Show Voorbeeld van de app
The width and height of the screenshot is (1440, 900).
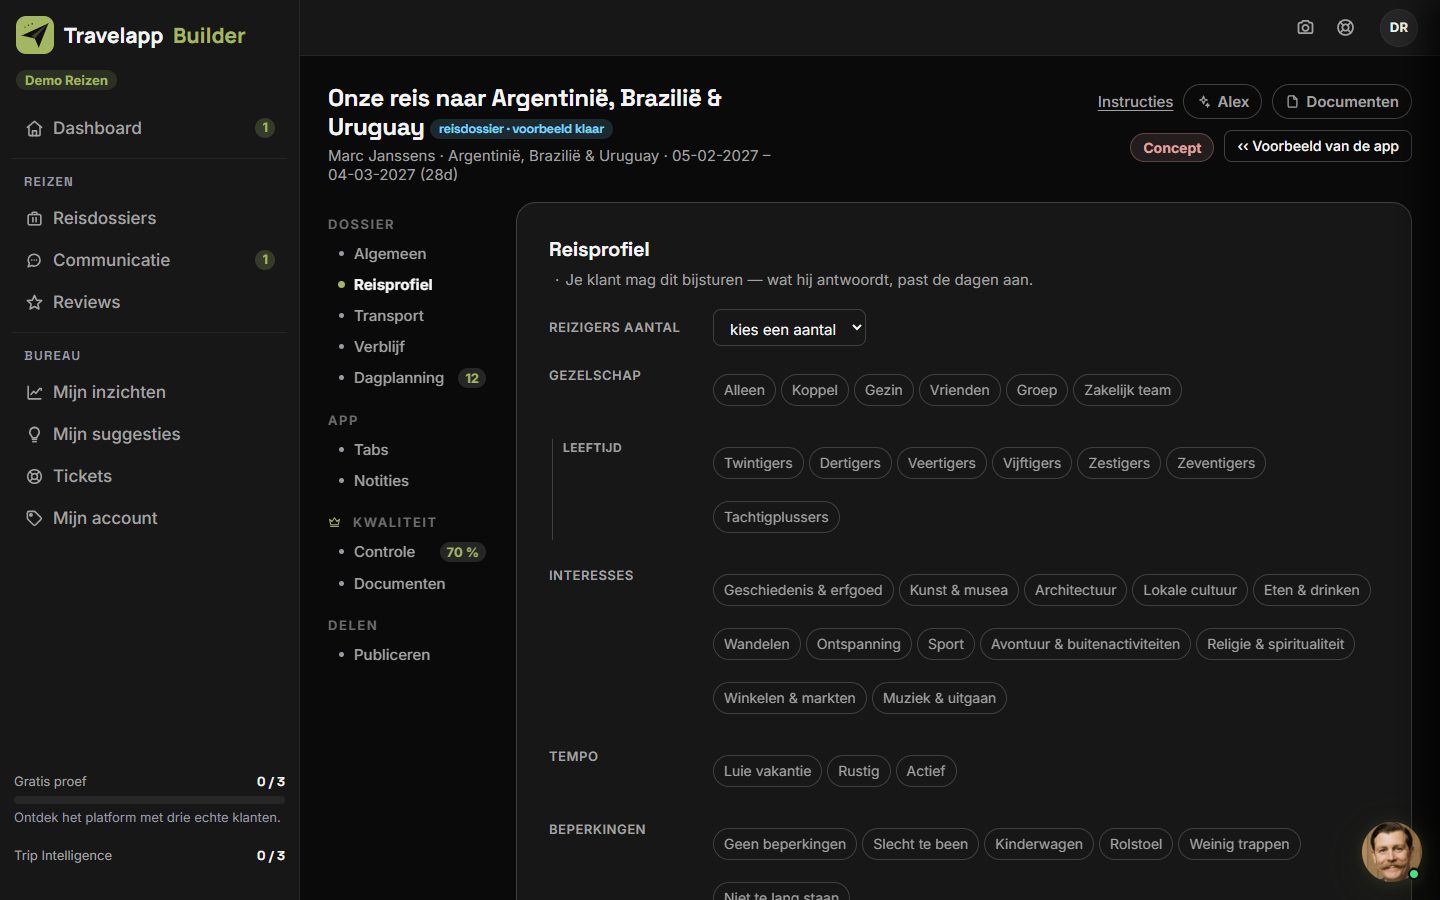click(x=1318, y=146)
